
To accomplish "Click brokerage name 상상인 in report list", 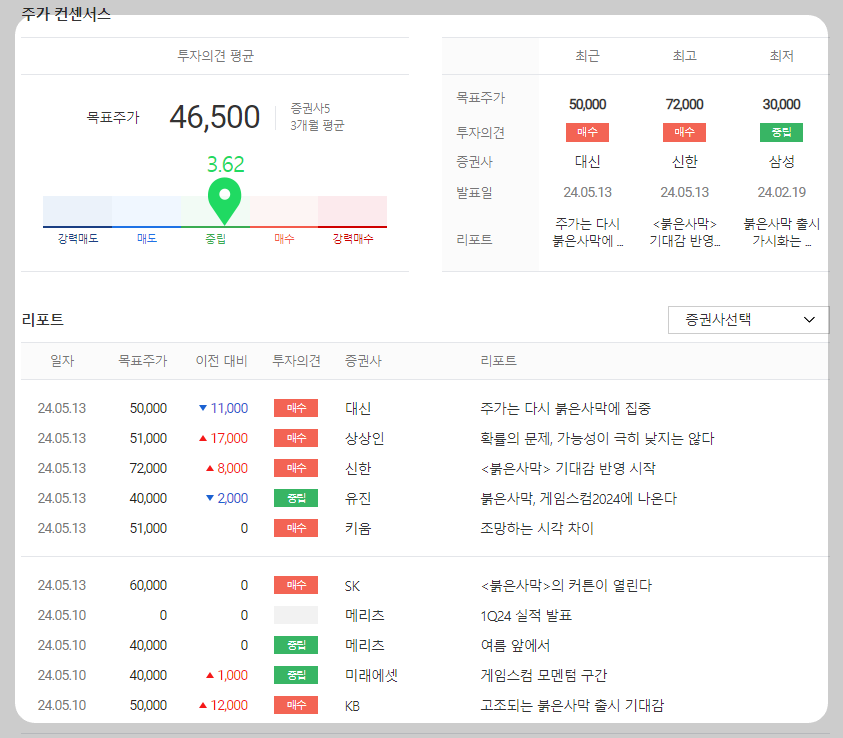I will (365, 439).
